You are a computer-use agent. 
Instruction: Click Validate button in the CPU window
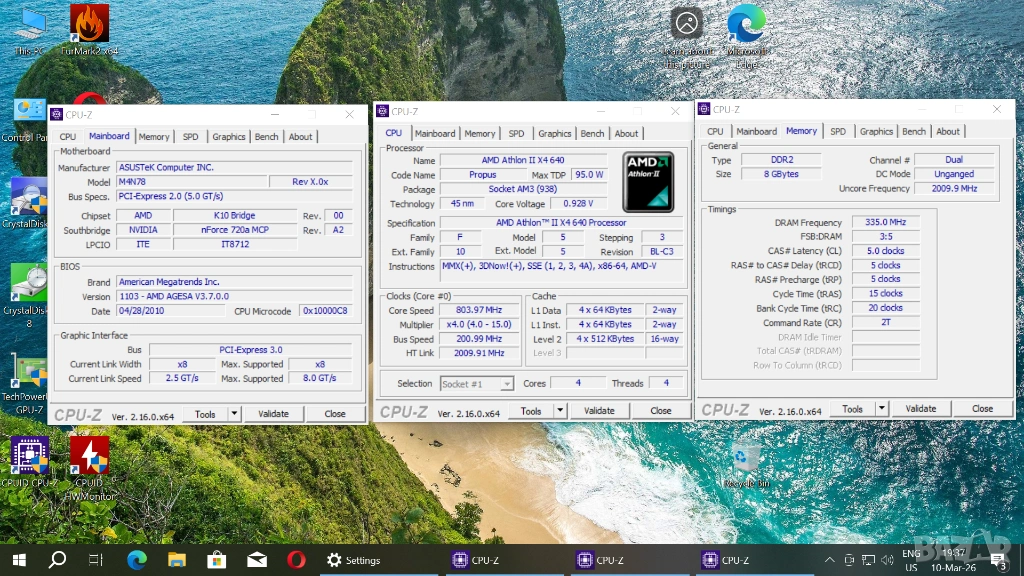pyautogui.click(x=599, y=410)
